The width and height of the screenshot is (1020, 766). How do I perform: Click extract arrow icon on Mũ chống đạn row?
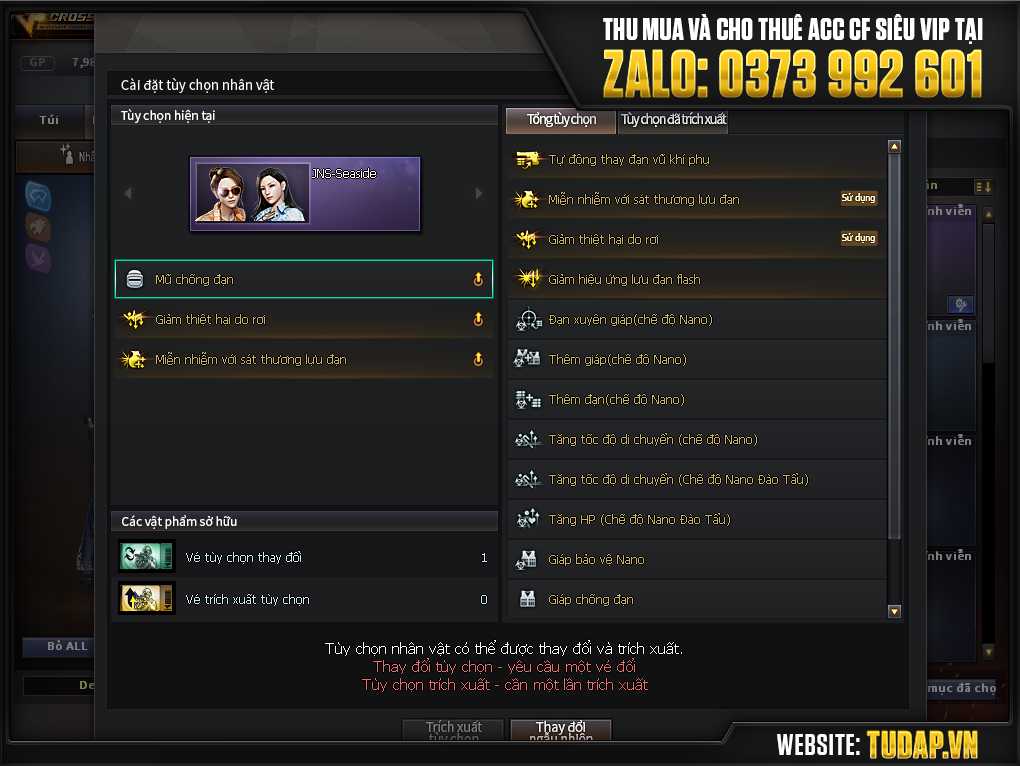[x=478, y=279]
